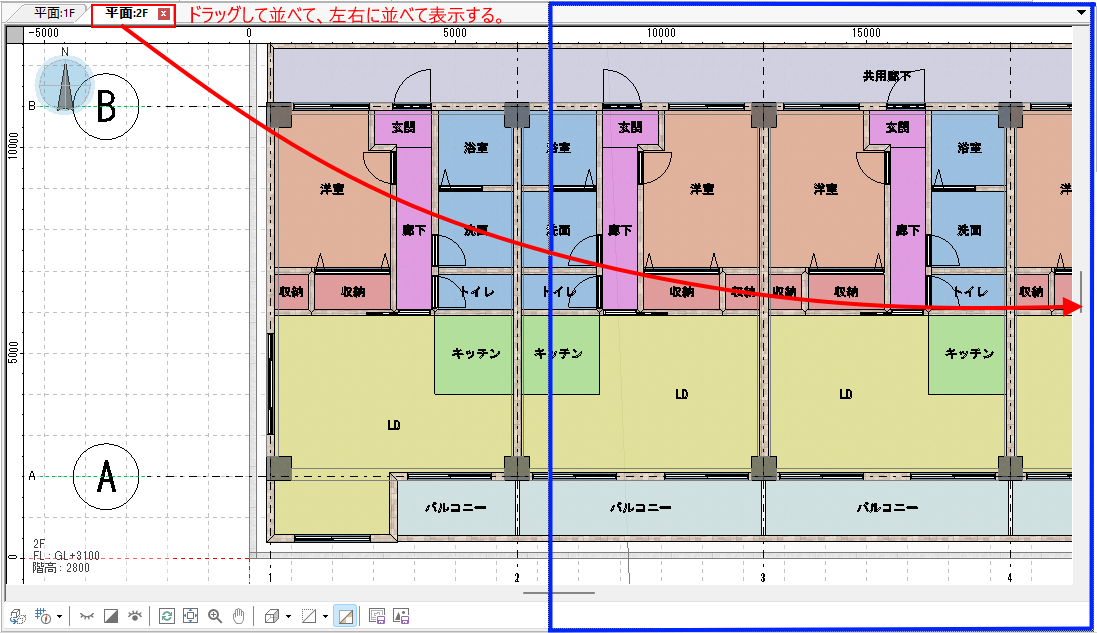
Task: Click the first view-sync icon in bottom toolbar
Action: coord(17,616)
